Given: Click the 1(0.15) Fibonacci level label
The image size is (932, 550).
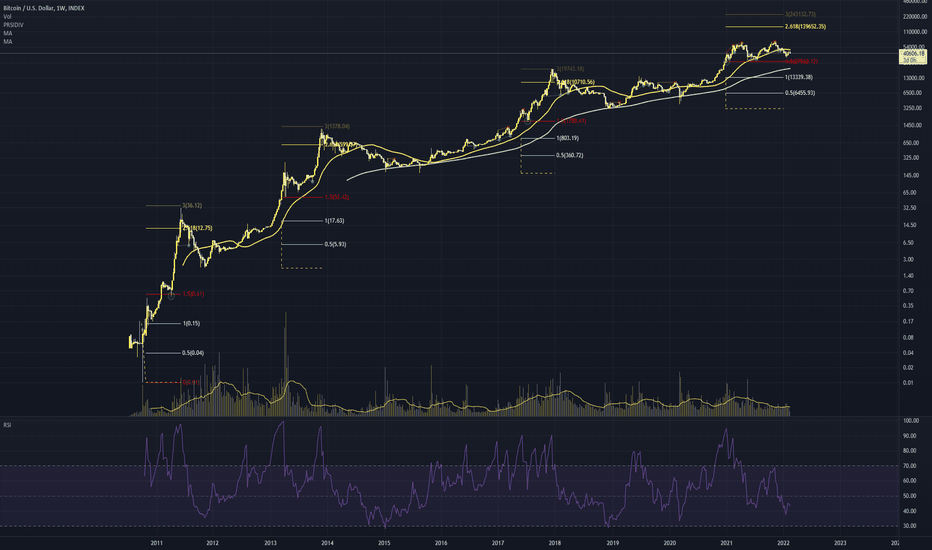Looking at the screenshot, I should [x=191, y=323].
